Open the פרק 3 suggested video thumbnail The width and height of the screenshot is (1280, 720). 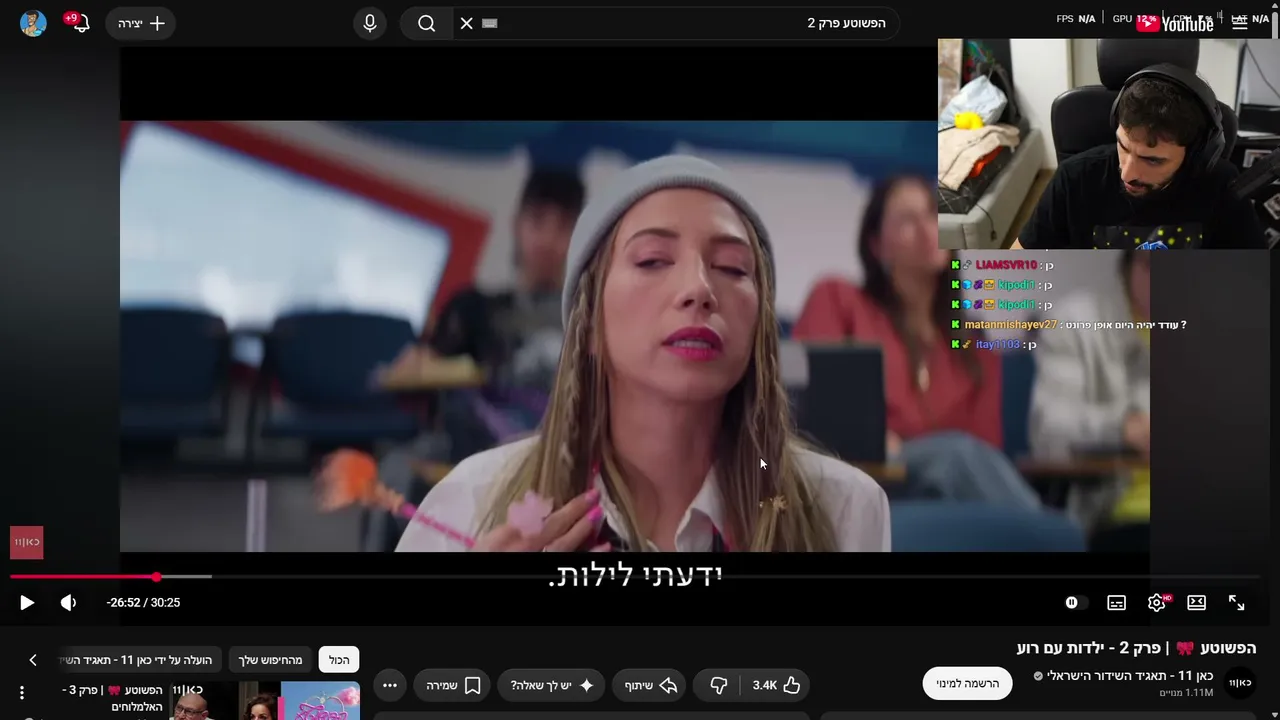[265, 700]
